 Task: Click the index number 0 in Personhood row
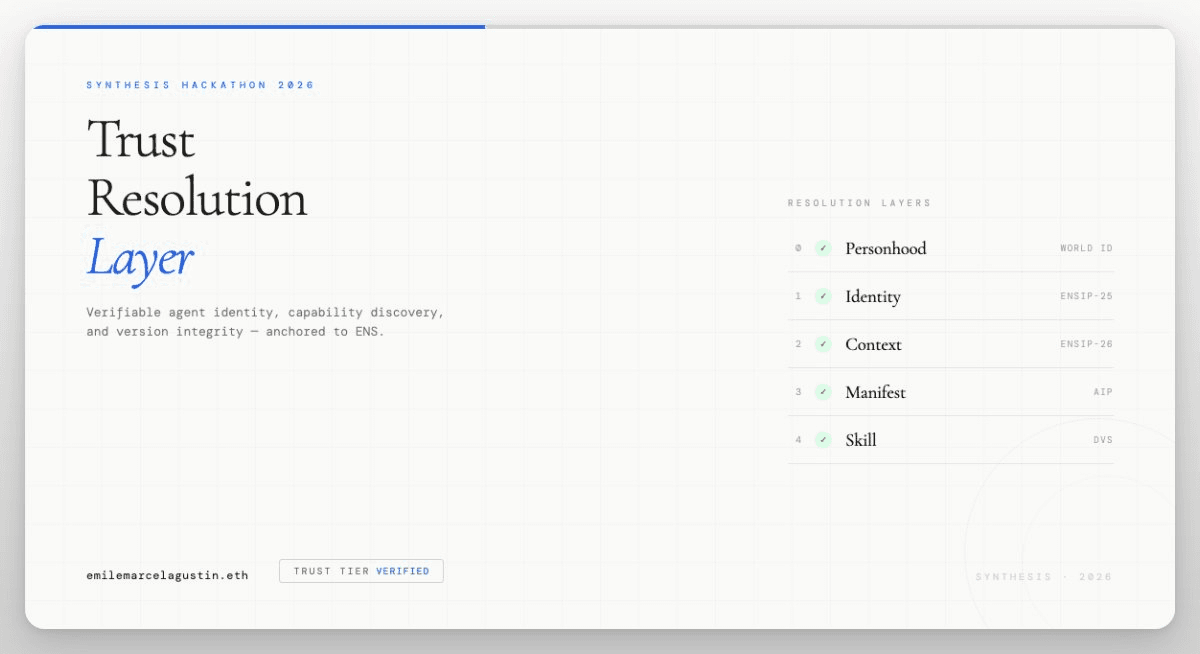pos(798,248)
